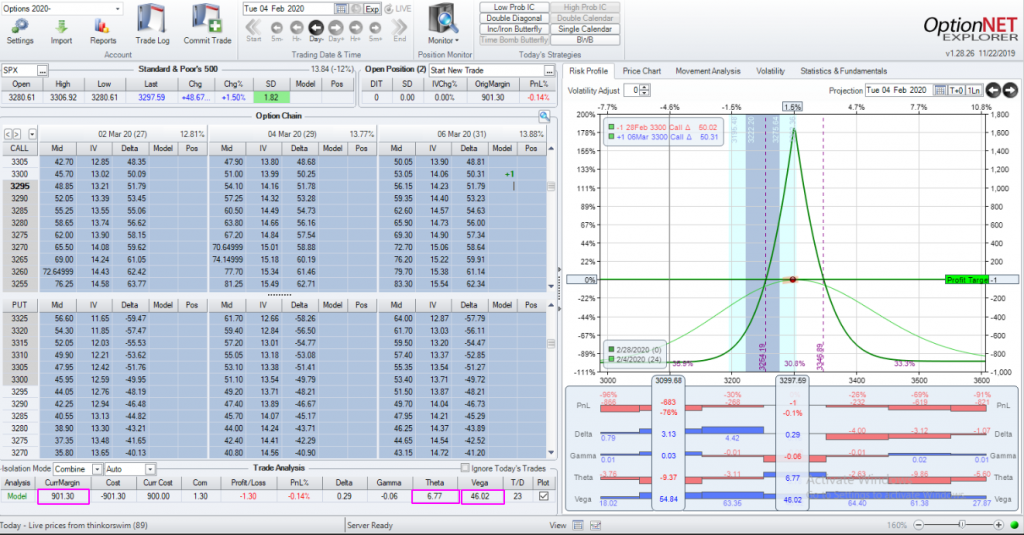Open the Reports icon
The height and width of the screenshot is (535, 1024).
103,26
